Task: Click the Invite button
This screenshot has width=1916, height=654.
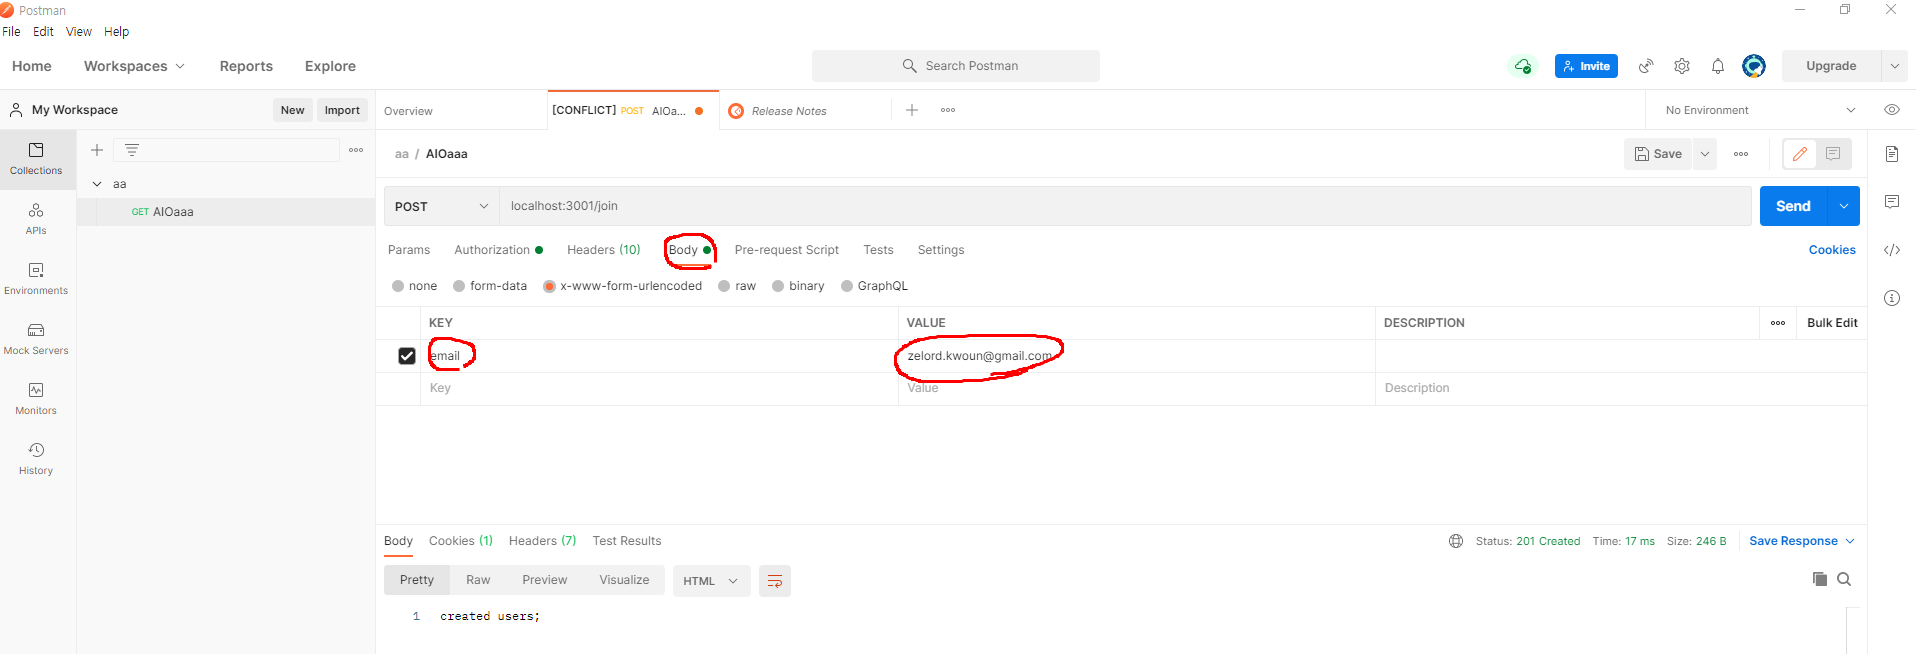Action: tap(1586, 66)
